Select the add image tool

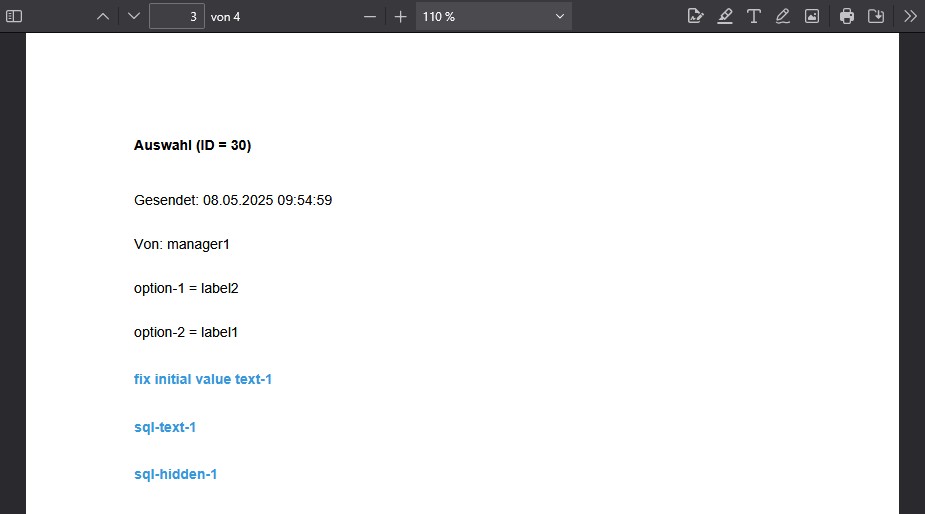pos(812,16)
